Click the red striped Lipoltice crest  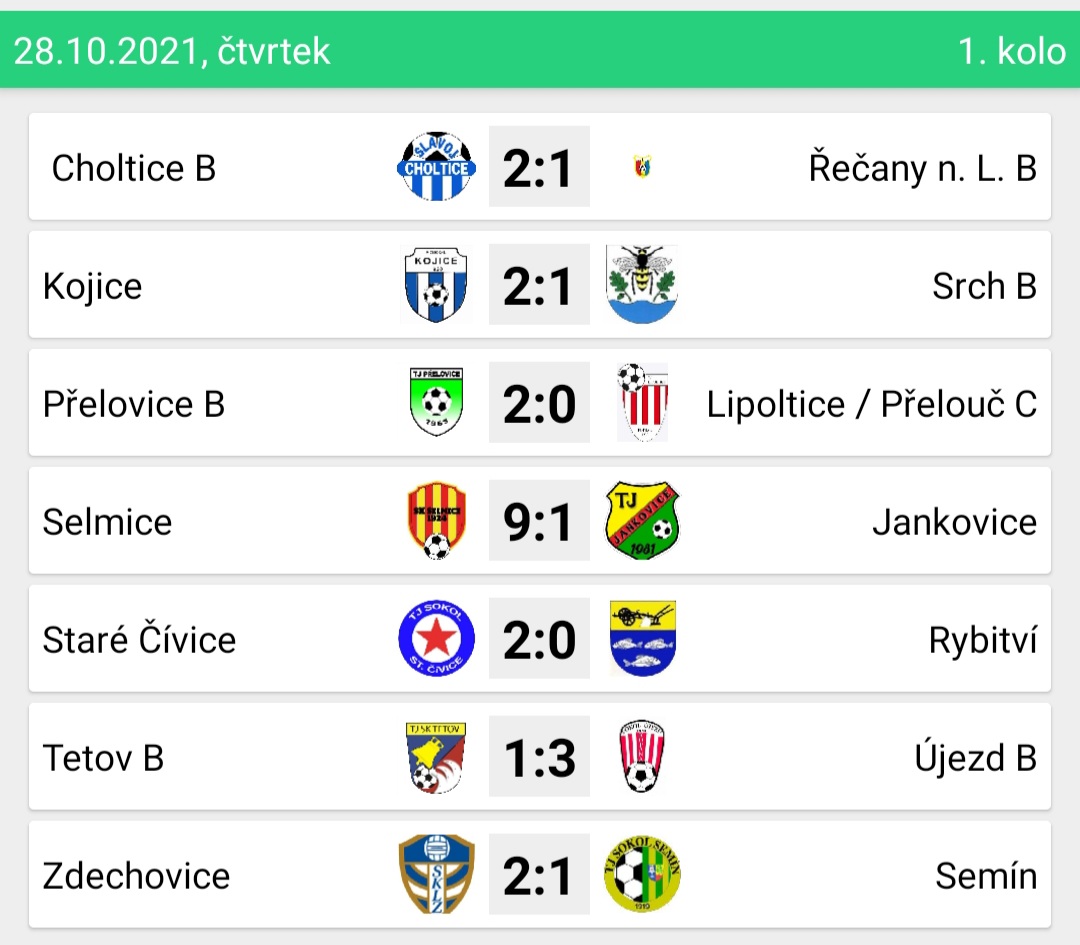(643, 402)
